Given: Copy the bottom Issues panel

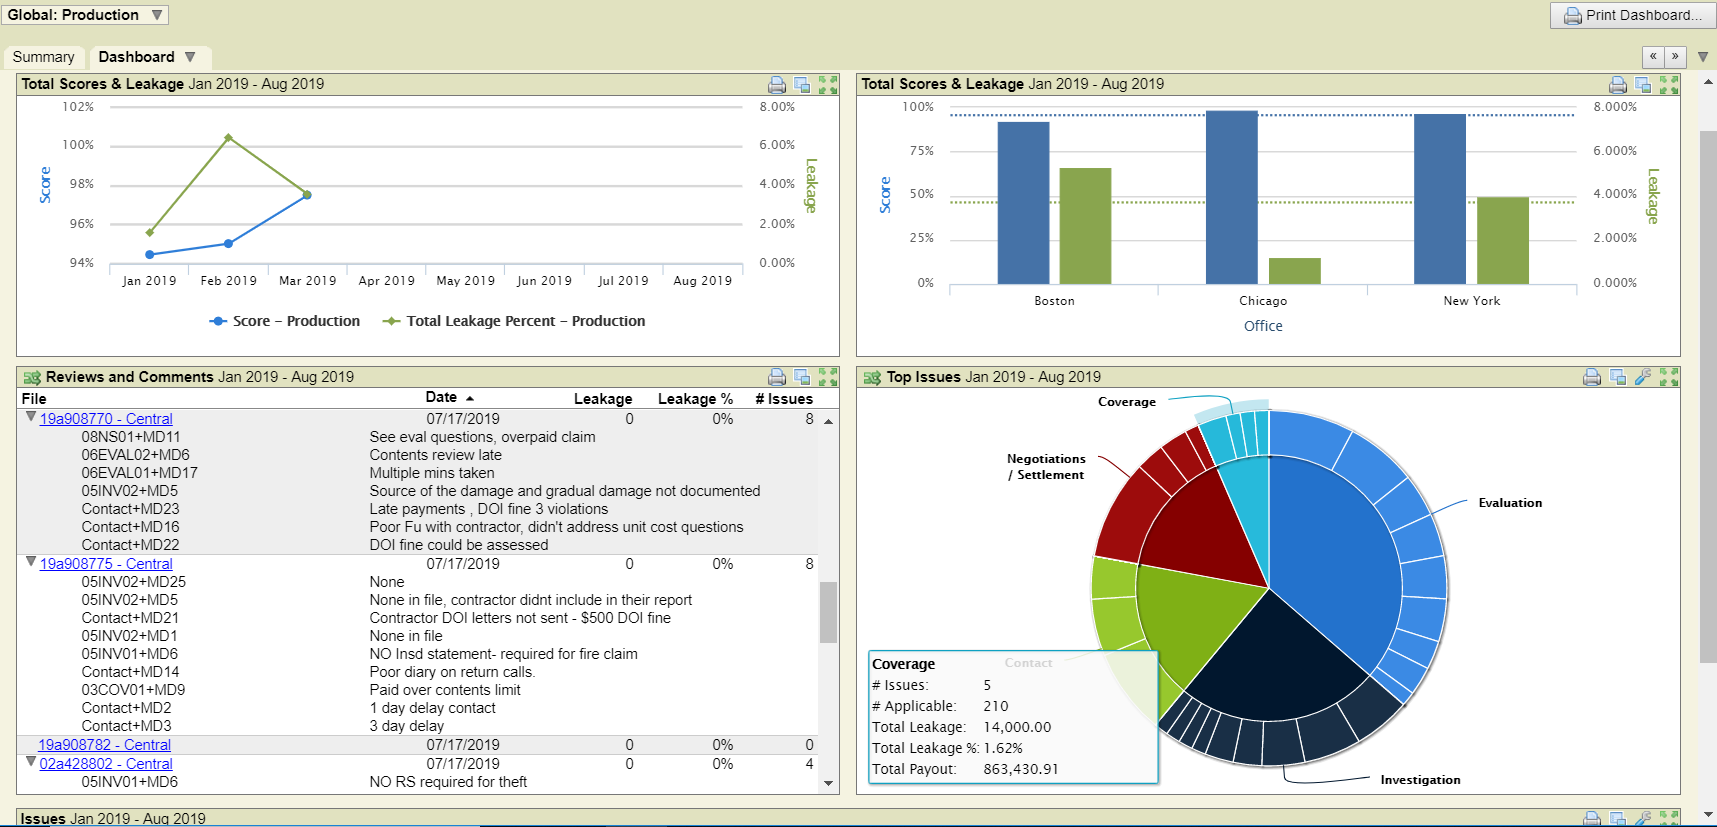Looking at the screenshot, I should coord(1618,818).
